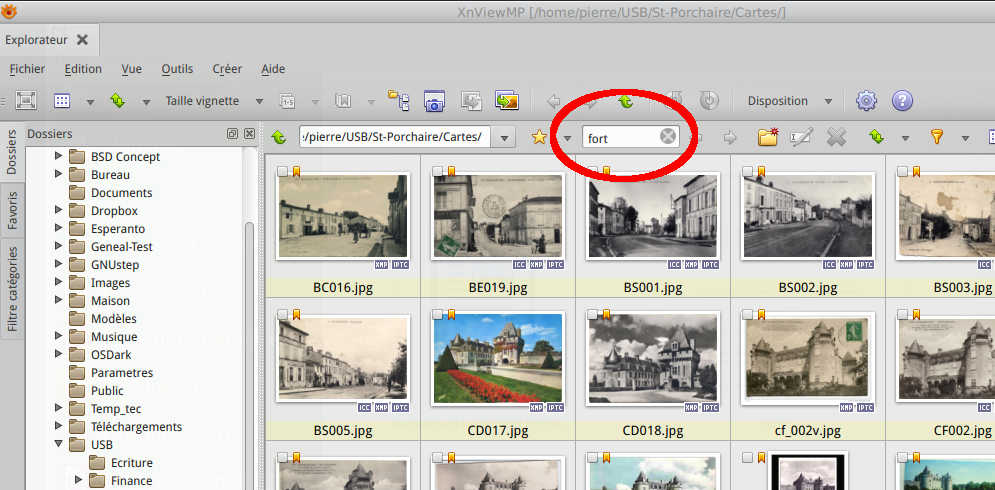Click in the folder path input field
The image size is (995, 490).
point(395,137)
